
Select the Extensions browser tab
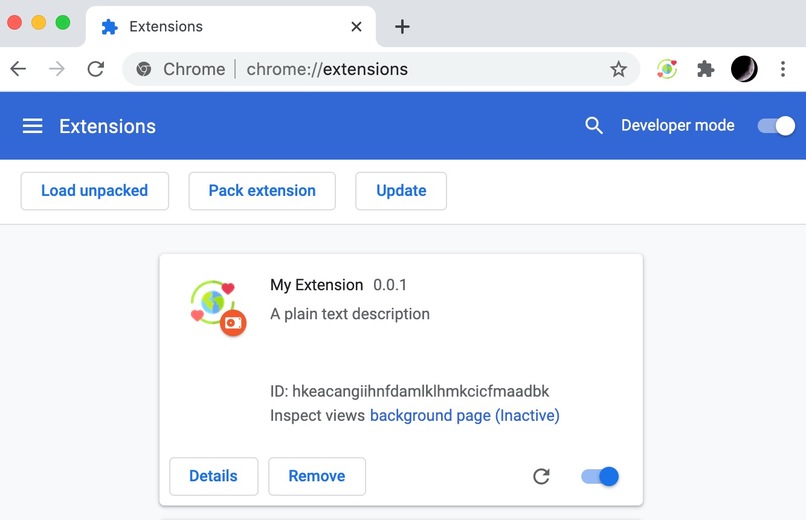coord(230,26)
